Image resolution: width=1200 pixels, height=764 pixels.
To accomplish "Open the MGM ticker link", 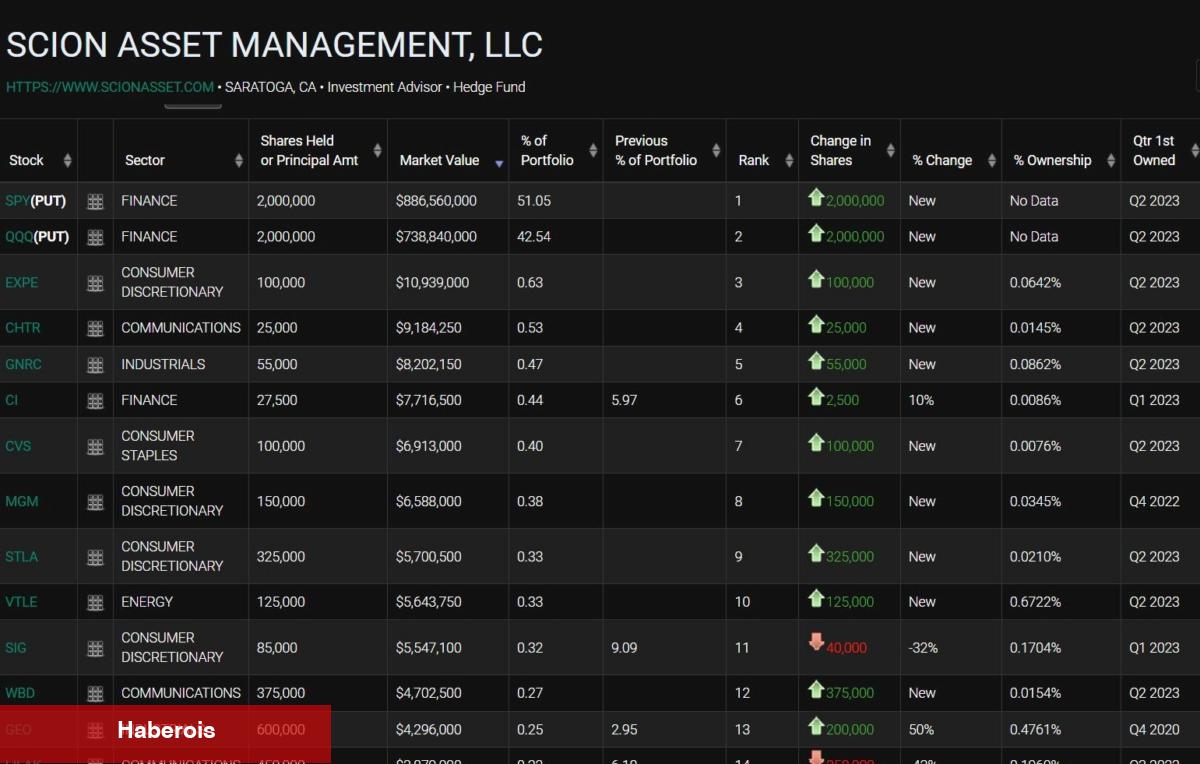I will pyautogui.click(x=22, y=502).
